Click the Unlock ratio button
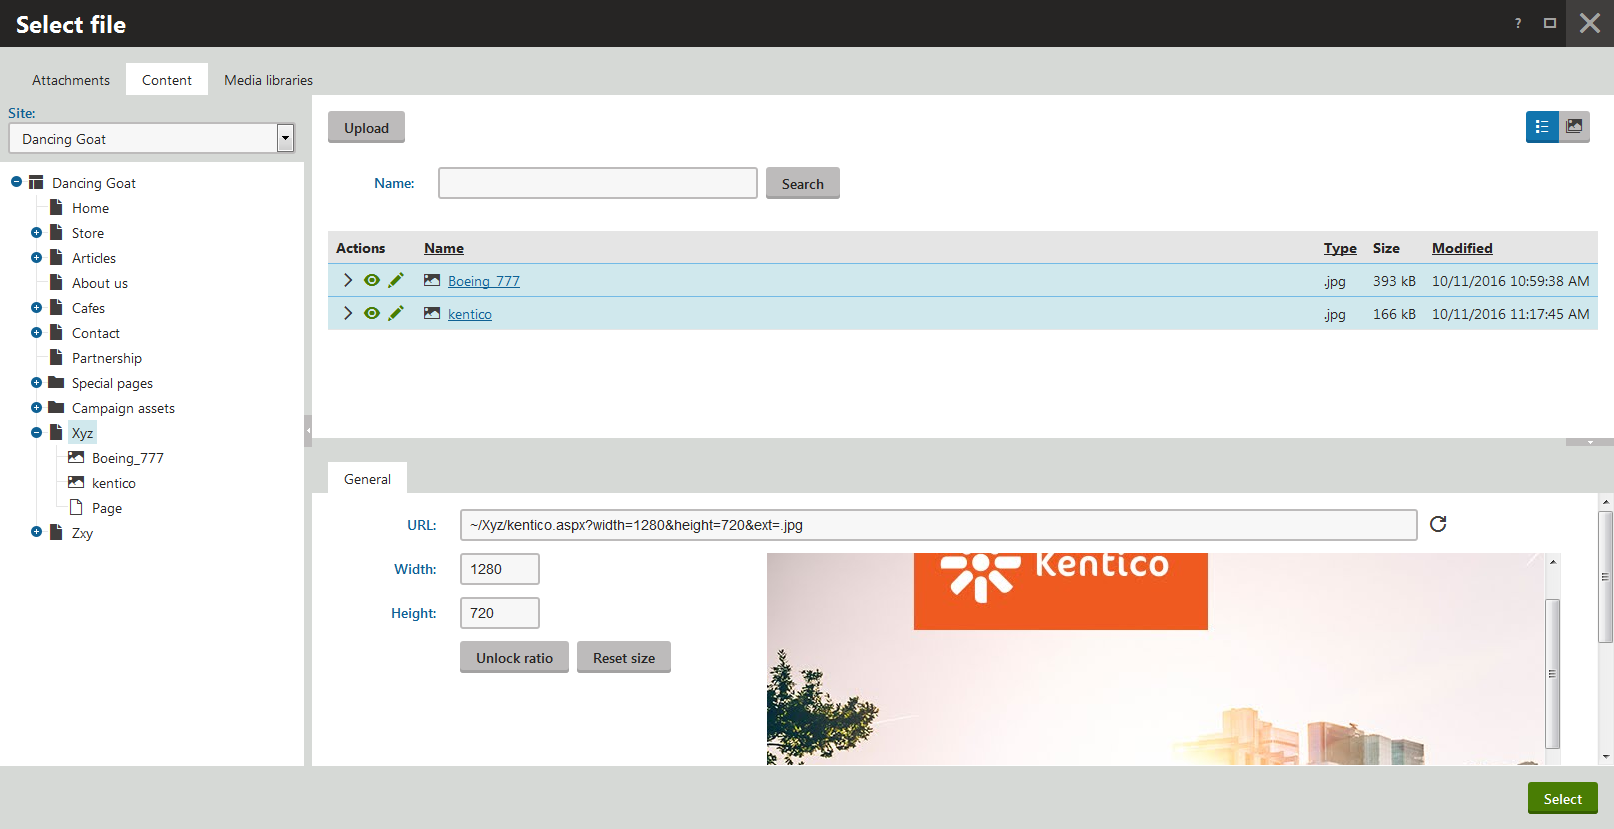 514,658
